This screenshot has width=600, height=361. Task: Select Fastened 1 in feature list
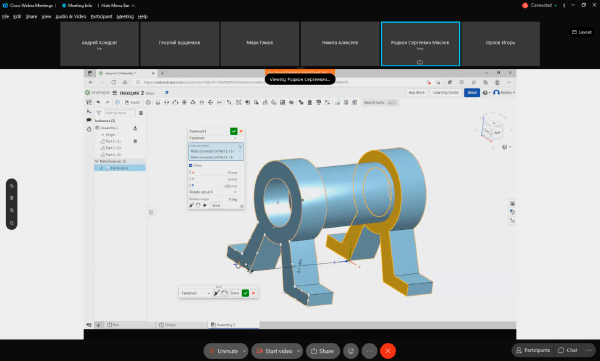pos(119,168)
